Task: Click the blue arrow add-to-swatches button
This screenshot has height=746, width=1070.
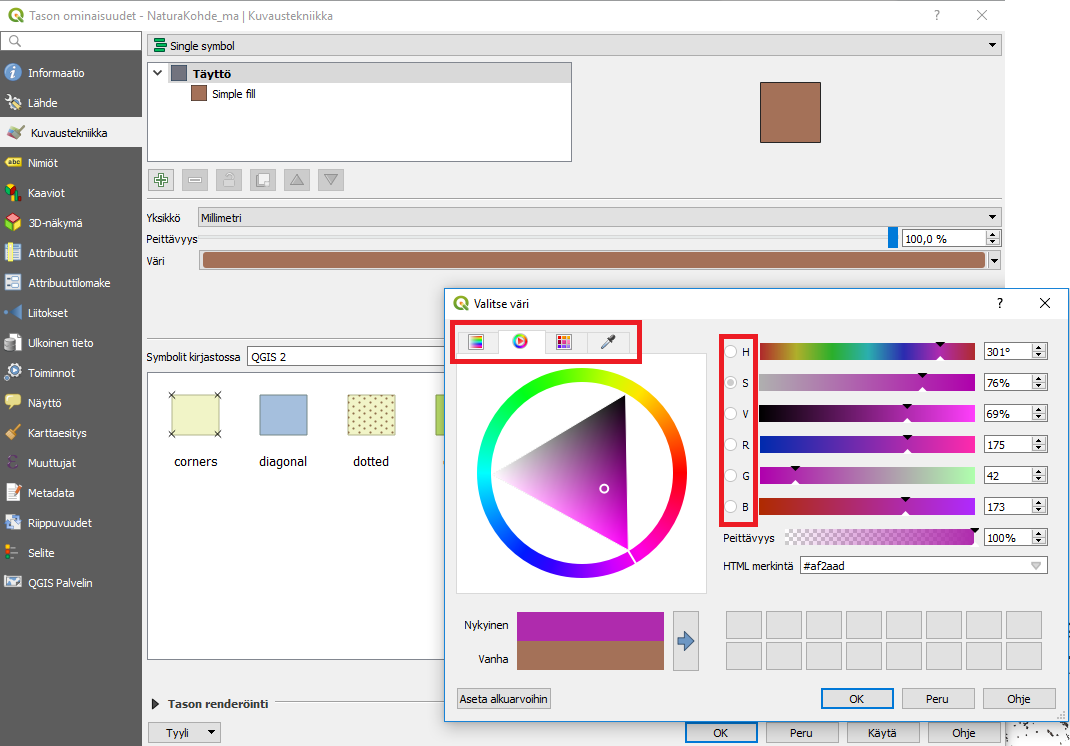Action: [685, 641]
